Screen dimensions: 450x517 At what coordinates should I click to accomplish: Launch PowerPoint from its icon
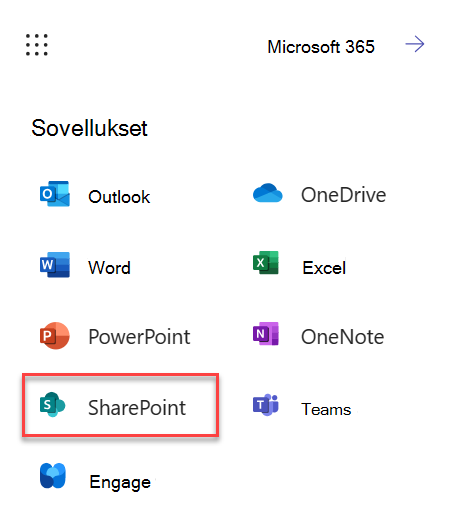click(55, 335)
